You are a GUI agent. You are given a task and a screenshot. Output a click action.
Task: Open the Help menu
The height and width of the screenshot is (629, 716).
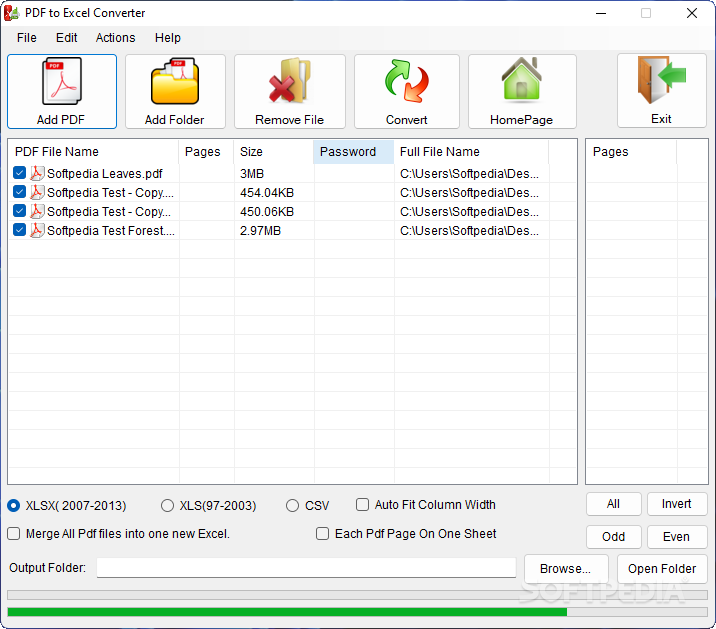point(168,37)
